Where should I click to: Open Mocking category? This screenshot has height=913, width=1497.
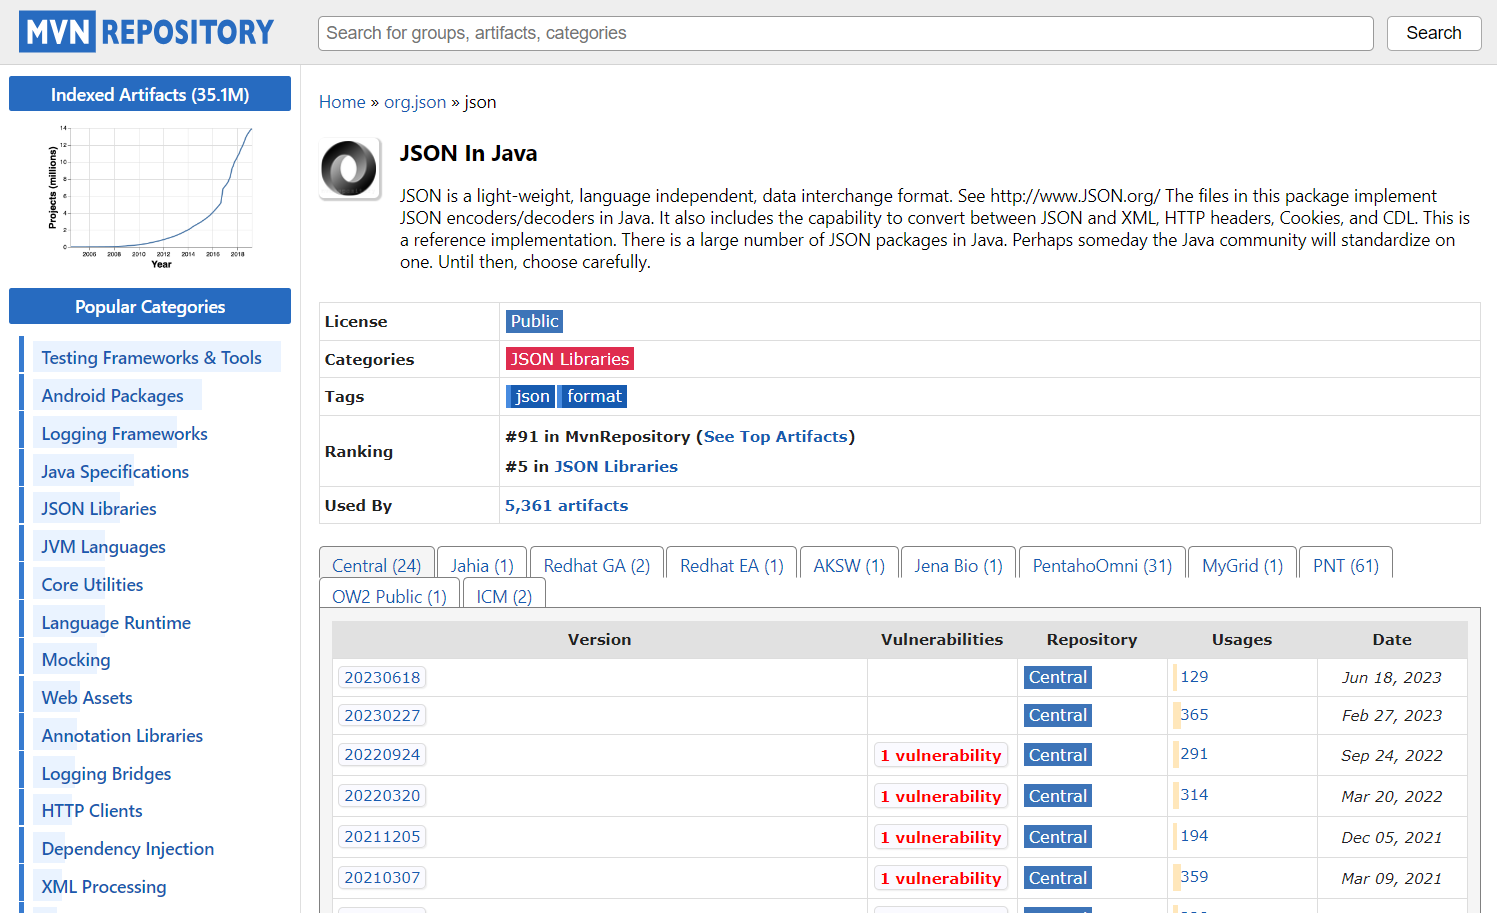tap(76, 660)
